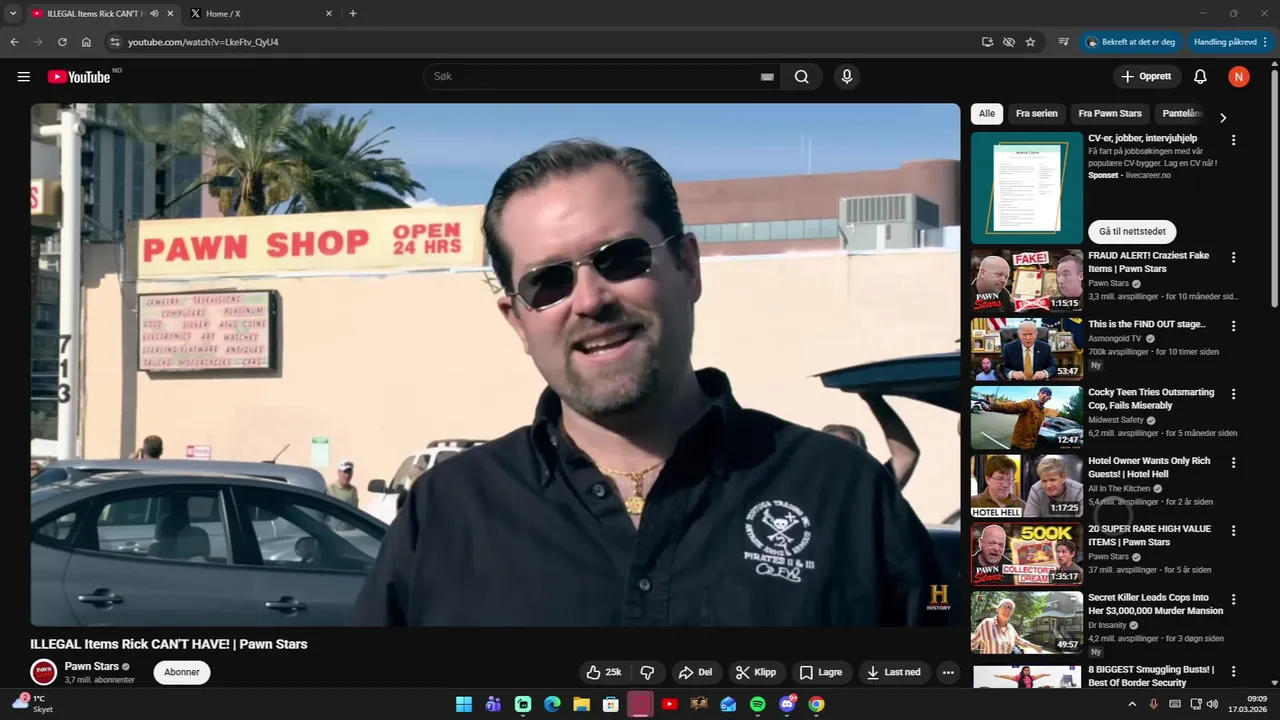
Task: Open Handling påkrevd Chrome menu
Action: coord(1230,42)
